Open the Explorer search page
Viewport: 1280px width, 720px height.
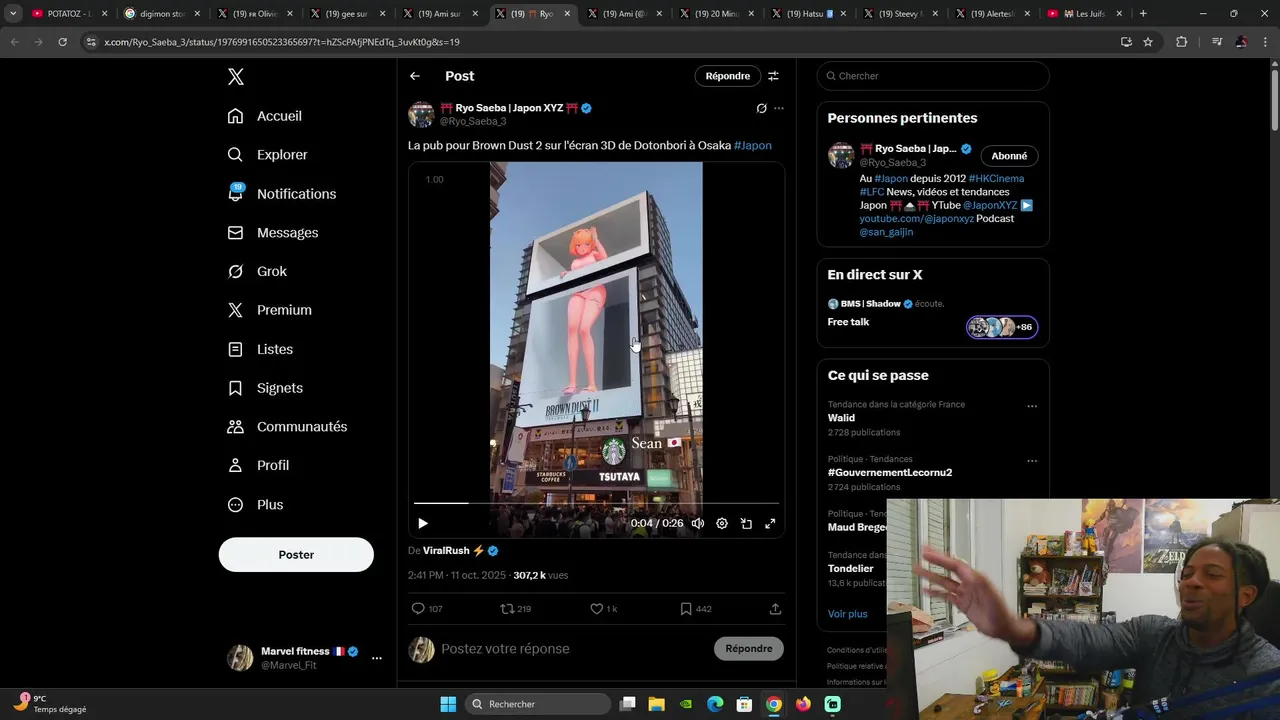click(268, 155)
